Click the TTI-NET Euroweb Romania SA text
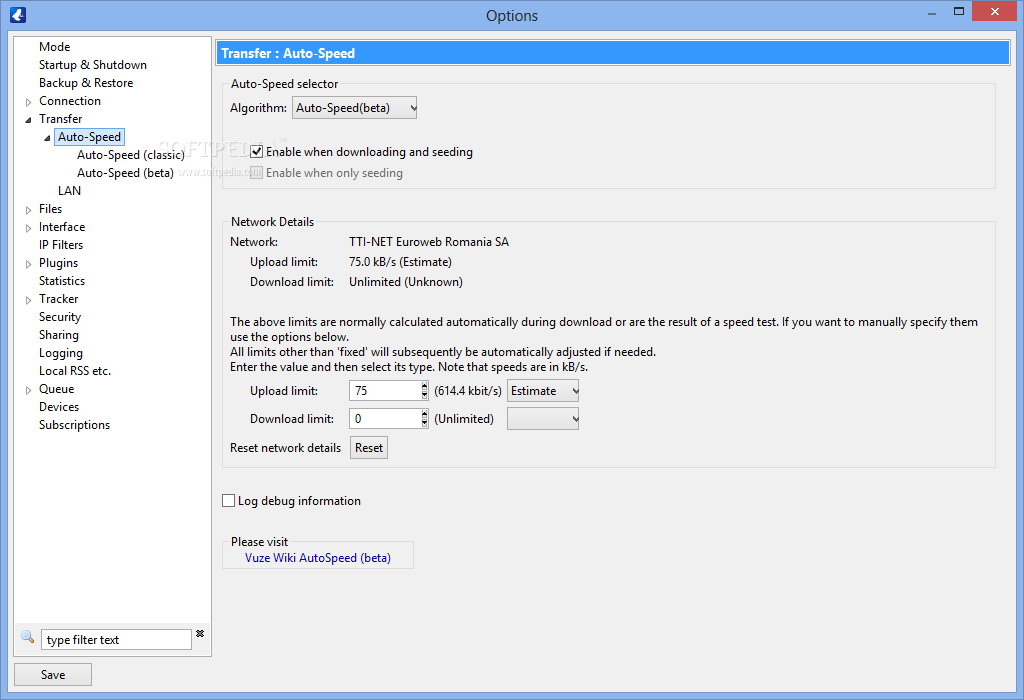 point(428,242)
